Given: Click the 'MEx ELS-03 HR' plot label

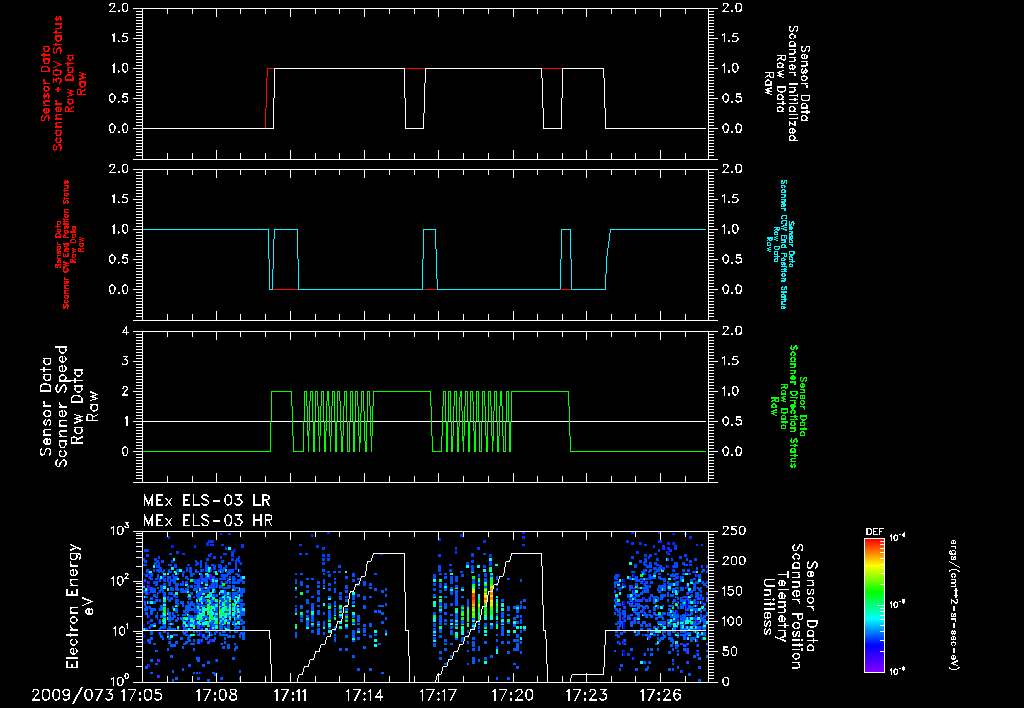Looking at the screenshot, I should [x=208, y=521].
